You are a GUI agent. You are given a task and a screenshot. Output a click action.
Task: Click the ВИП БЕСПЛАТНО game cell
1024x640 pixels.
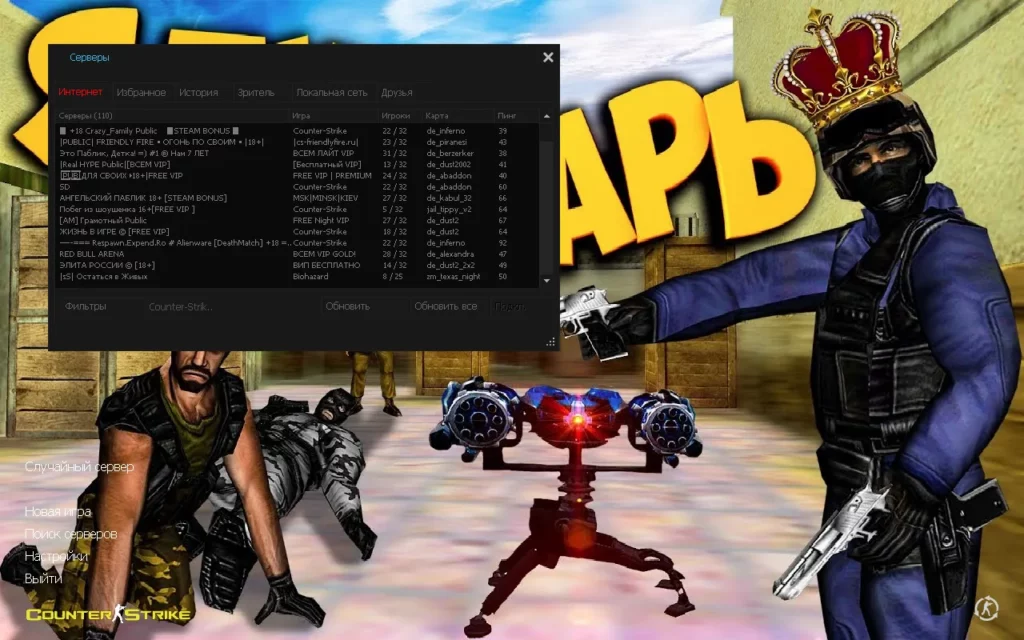click(327, 265)
